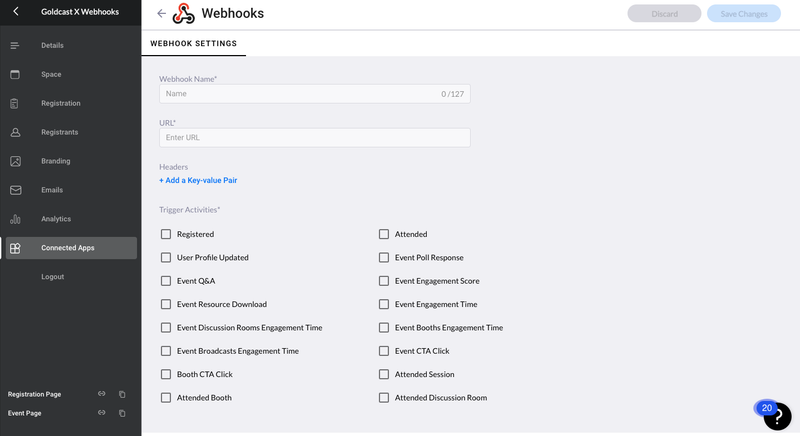Check the Event Poll Response trigger
This screenshot has width=800, height=436.
[x=384, y=257]
